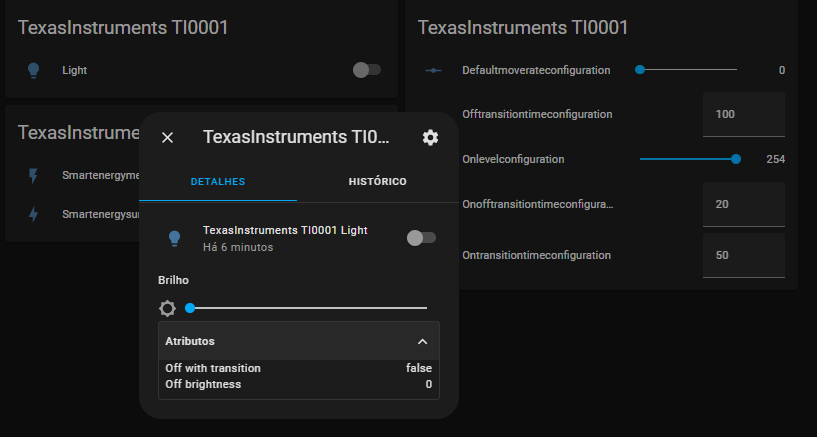Switch to the DETALHES tab
The width and height of the screenshot is (817, 437).
tap(218, 182)
